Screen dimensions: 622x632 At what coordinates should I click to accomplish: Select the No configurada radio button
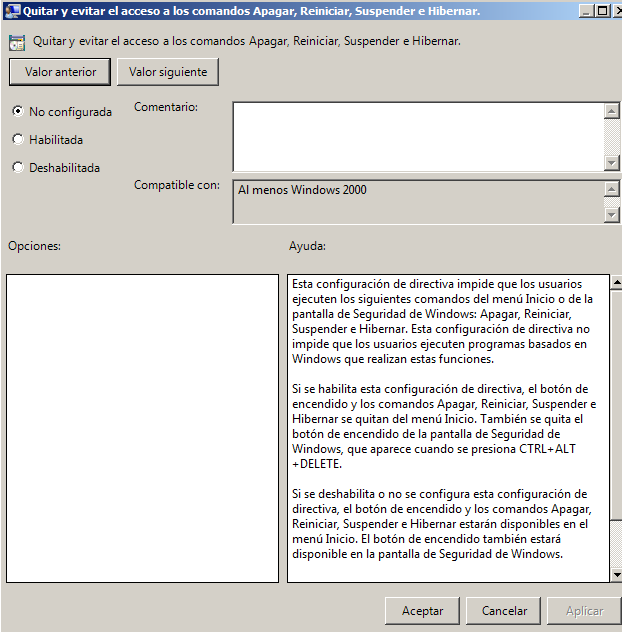[18, 111]
